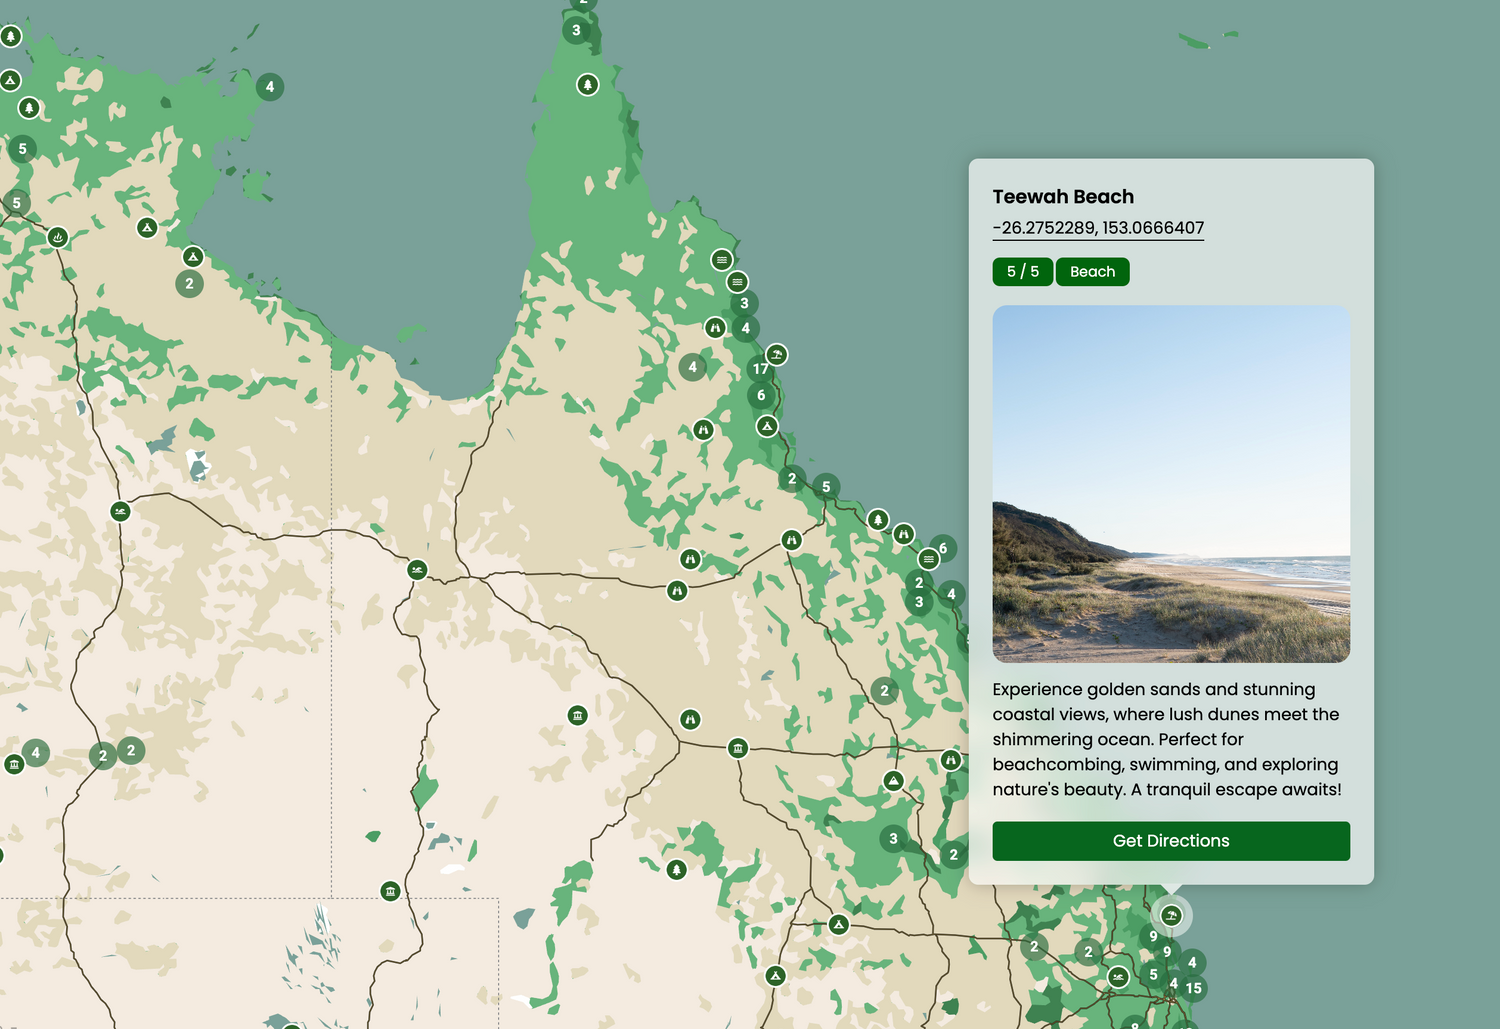Click the Teewah Beach title
This screenshot has width=1500, height=1029.
tap(1063, 197)
